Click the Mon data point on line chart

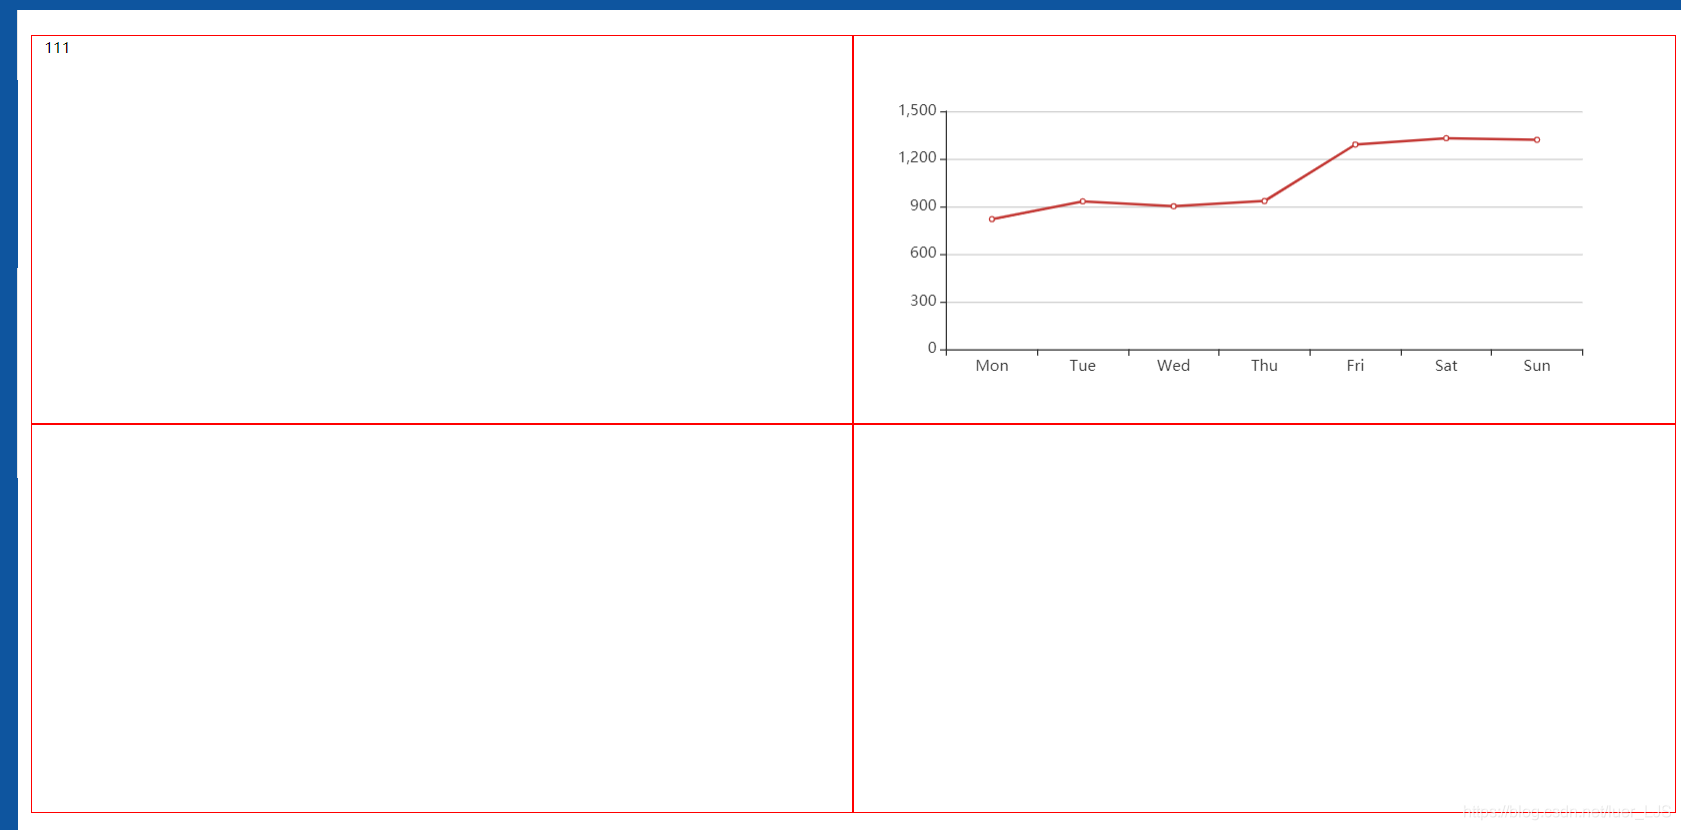[992, 219]
